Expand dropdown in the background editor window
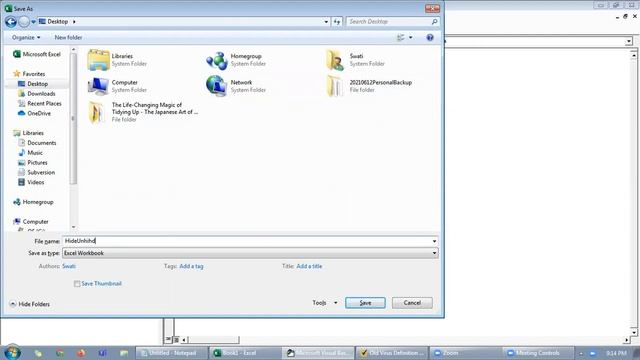This screenshot has width=640, height=360. tap(629, 41)
